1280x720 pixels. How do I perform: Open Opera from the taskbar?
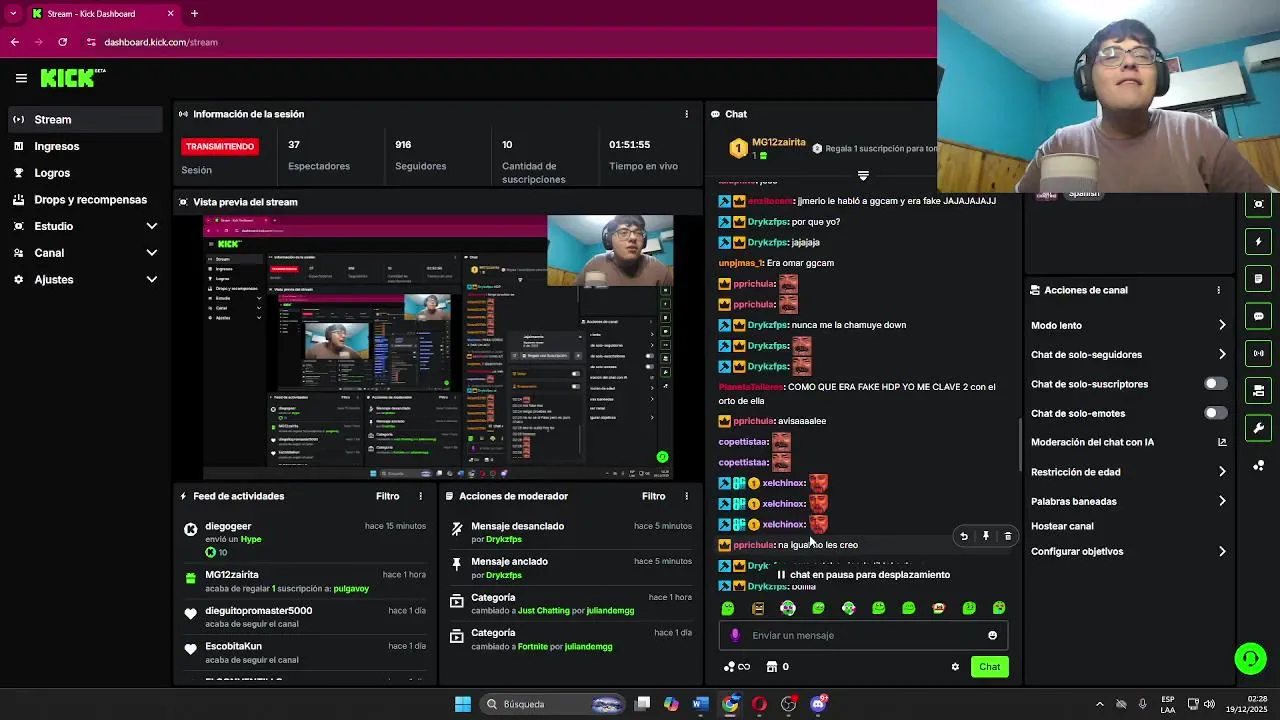coord(759,704)
